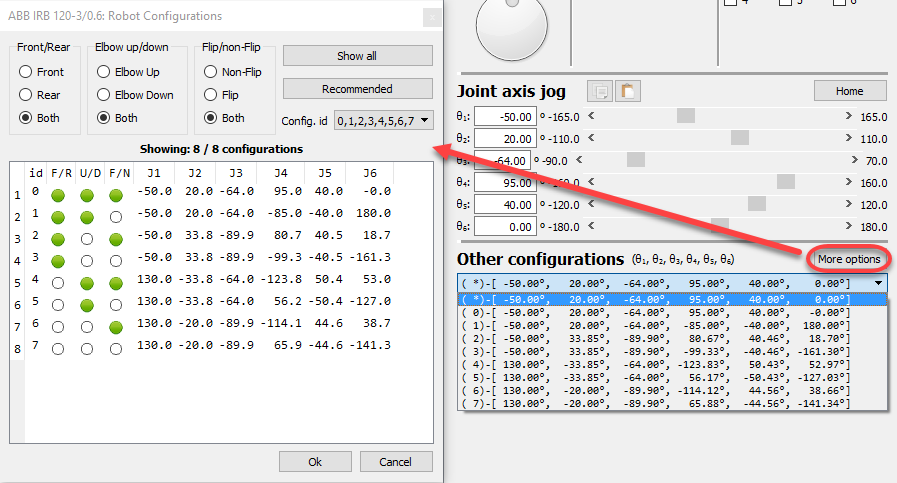Click the copy joint values icon
897x483 pixels.
point(600,91)
